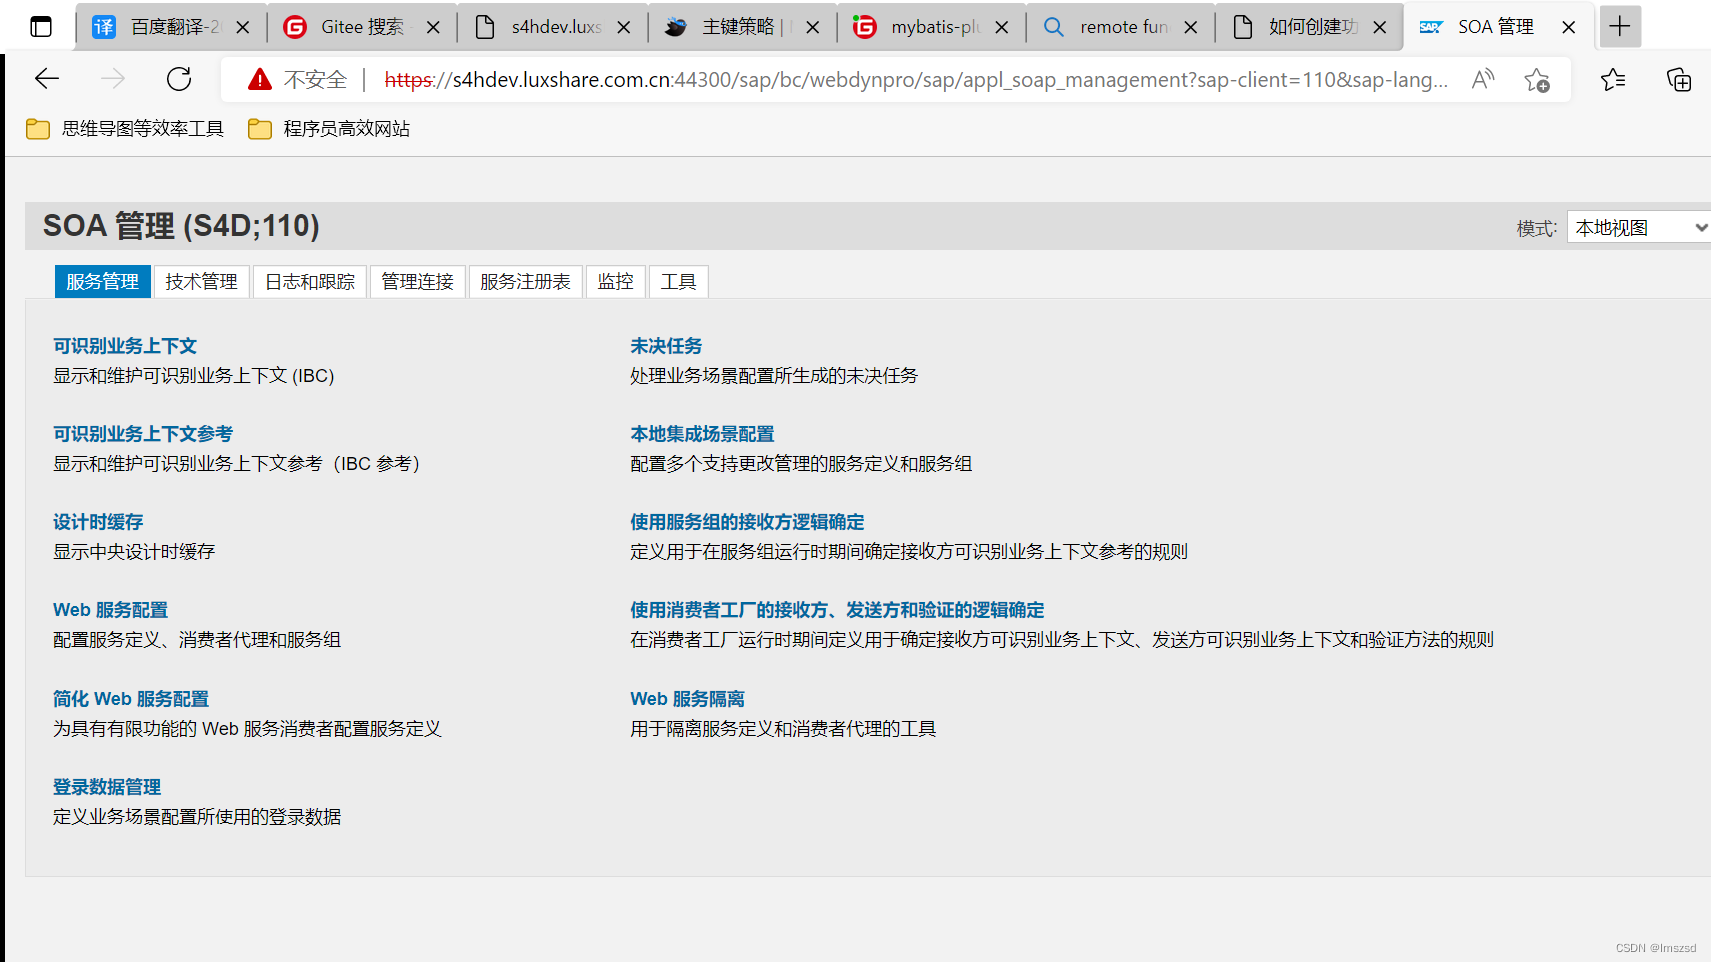Viewport: 1711px width, 962px height.
Task: Open the Collections panel
Action: click(x=1679, y=80)
